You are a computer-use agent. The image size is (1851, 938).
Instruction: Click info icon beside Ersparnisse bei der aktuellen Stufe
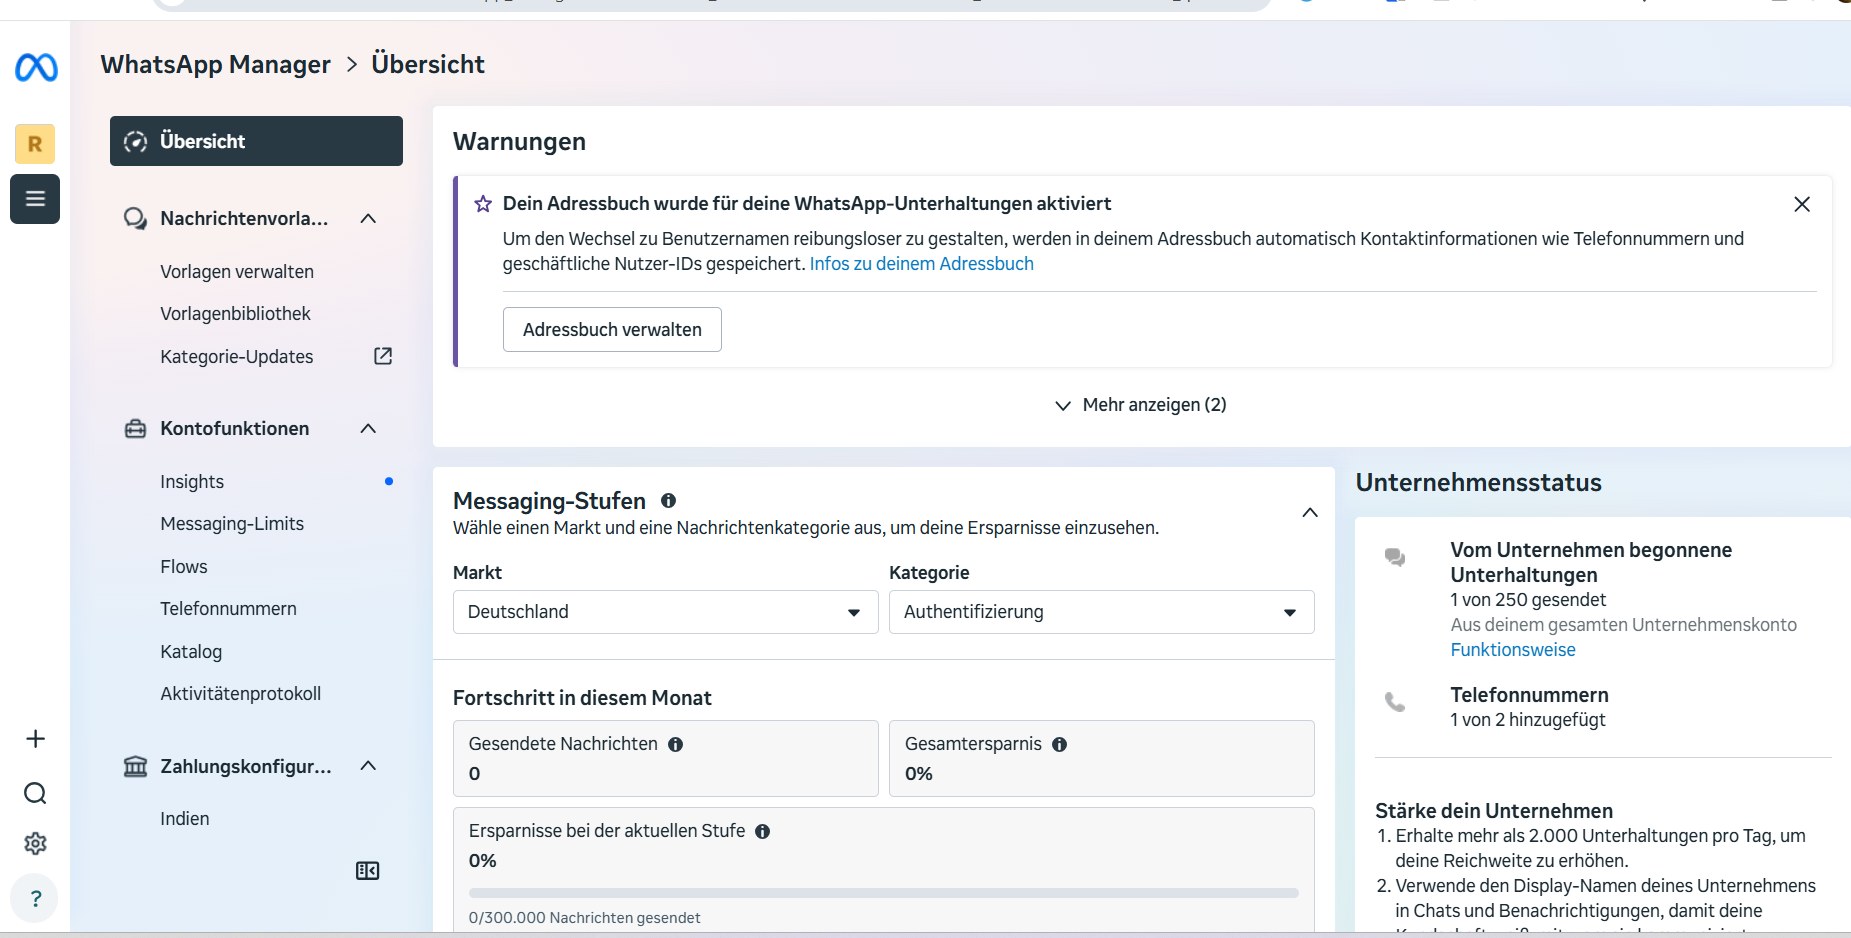click(x=762, y=831)
